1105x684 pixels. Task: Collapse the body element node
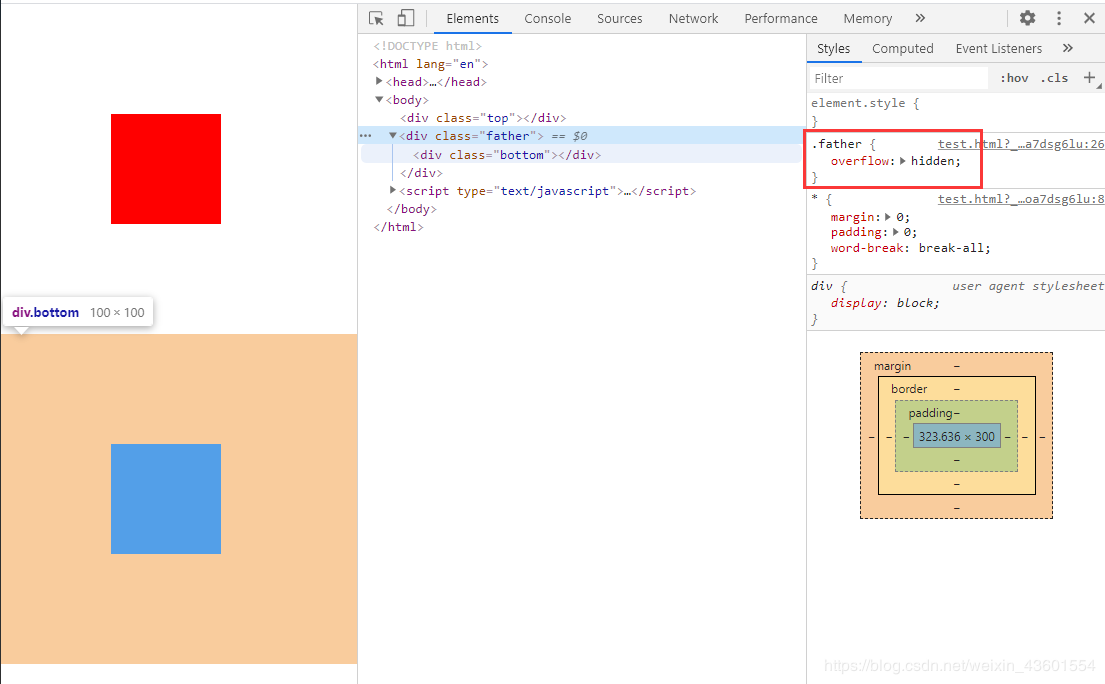(x=379, y=100)
